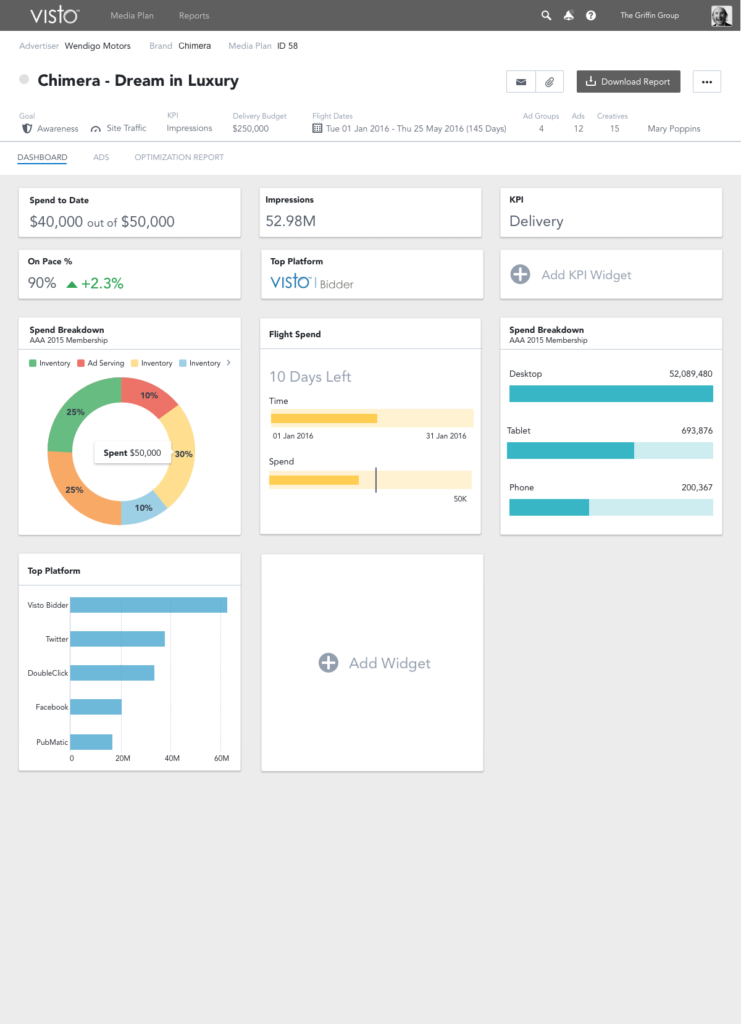This screenshot has width=741, height=1024.
Task: Click the Media Plan ID 58 breadcrumb
Action: 287,46
